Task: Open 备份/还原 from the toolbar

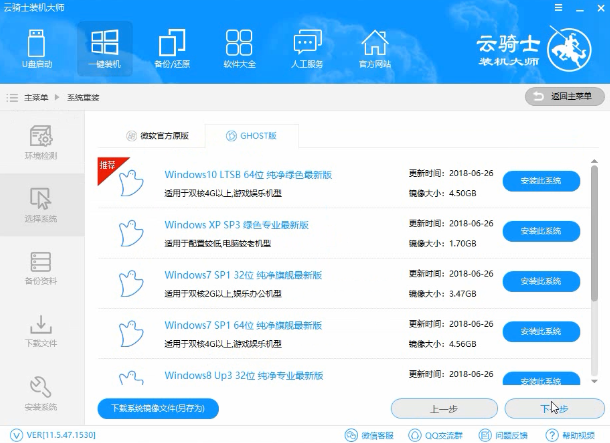Action: (172, 49)
